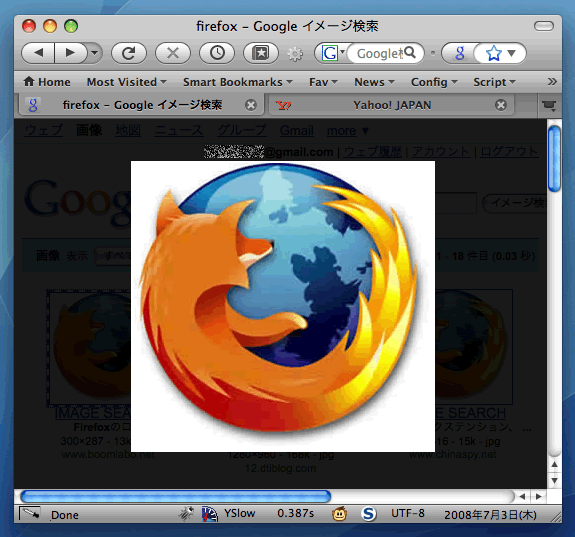The width and height of the screenshot is (575, 537).
Task: Click the 0.387s load time text
Action: (x=296, y=514)
